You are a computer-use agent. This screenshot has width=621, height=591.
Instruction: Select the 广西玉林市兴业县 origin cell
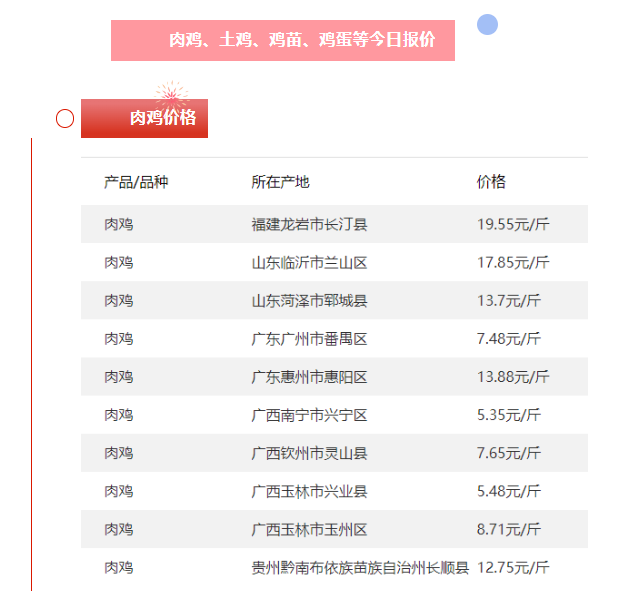(x=309, y=491)
